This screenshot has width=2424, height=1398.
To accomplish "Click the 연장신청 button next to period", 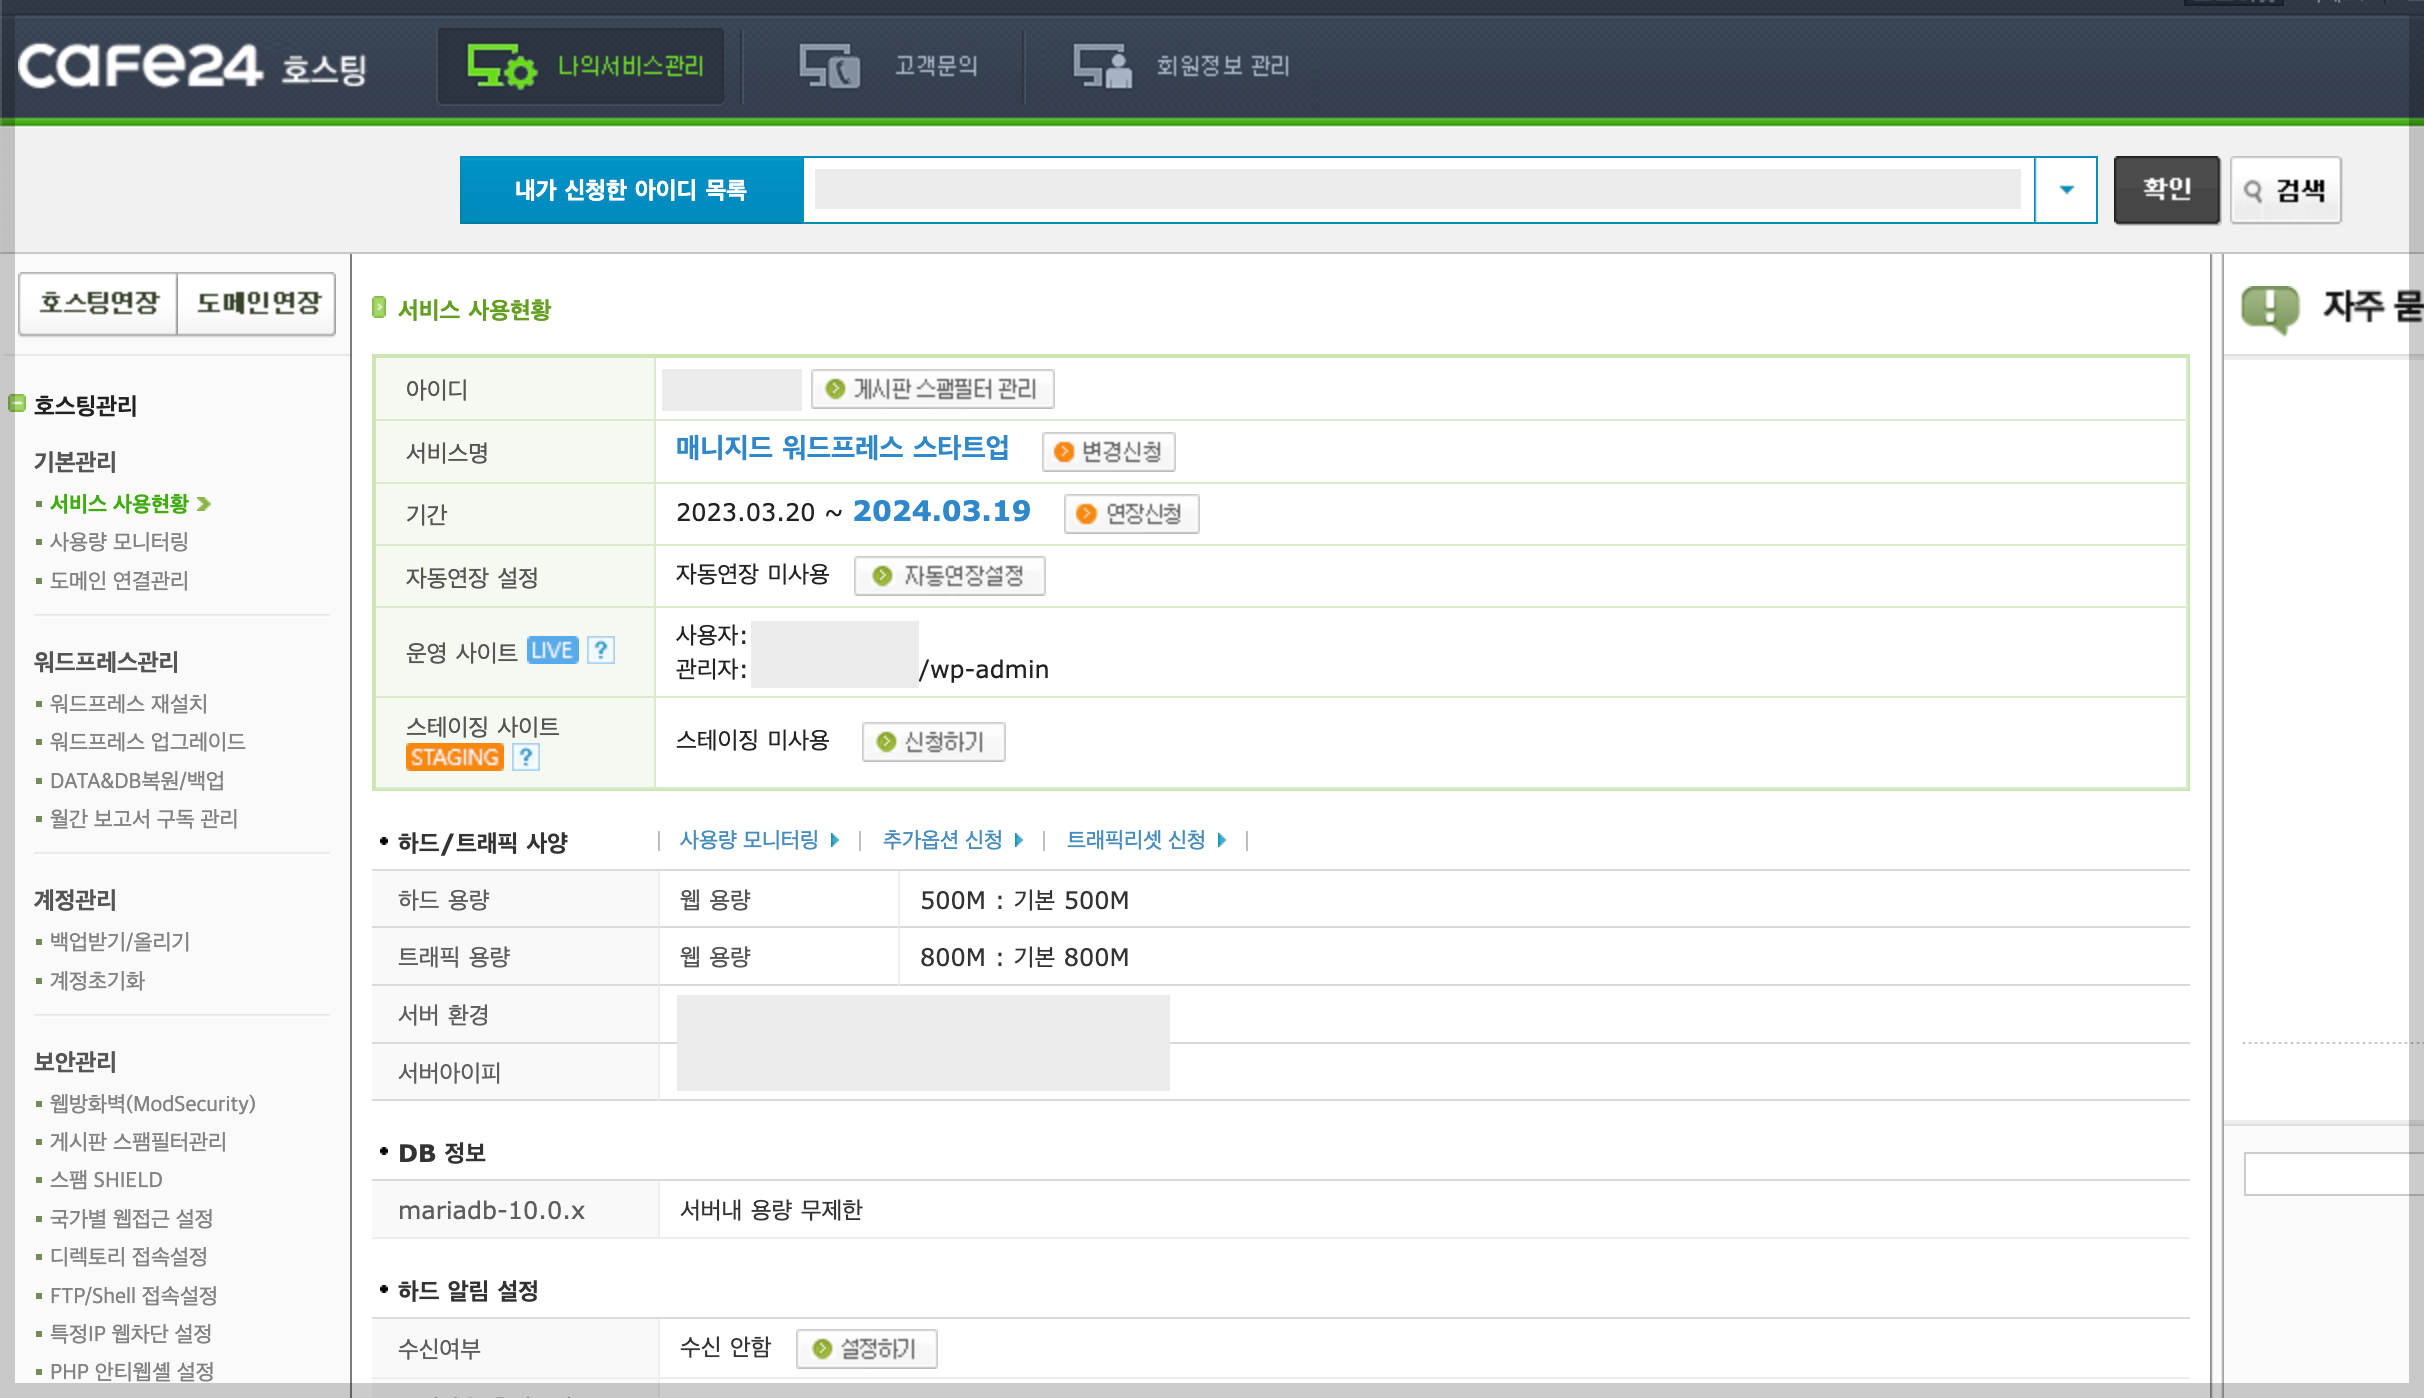I will click(x=1131, y=514).
